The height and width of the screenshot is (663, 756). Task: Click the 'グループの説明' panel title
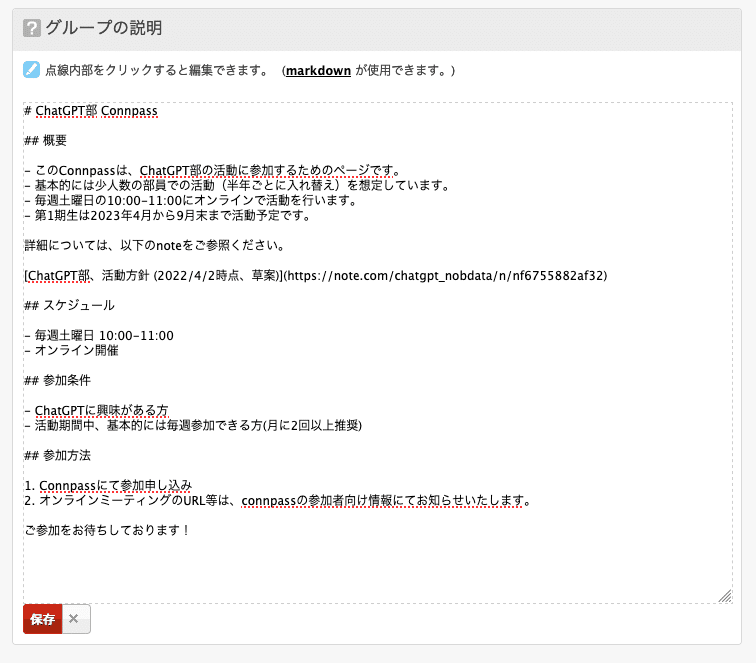[104, 28]
